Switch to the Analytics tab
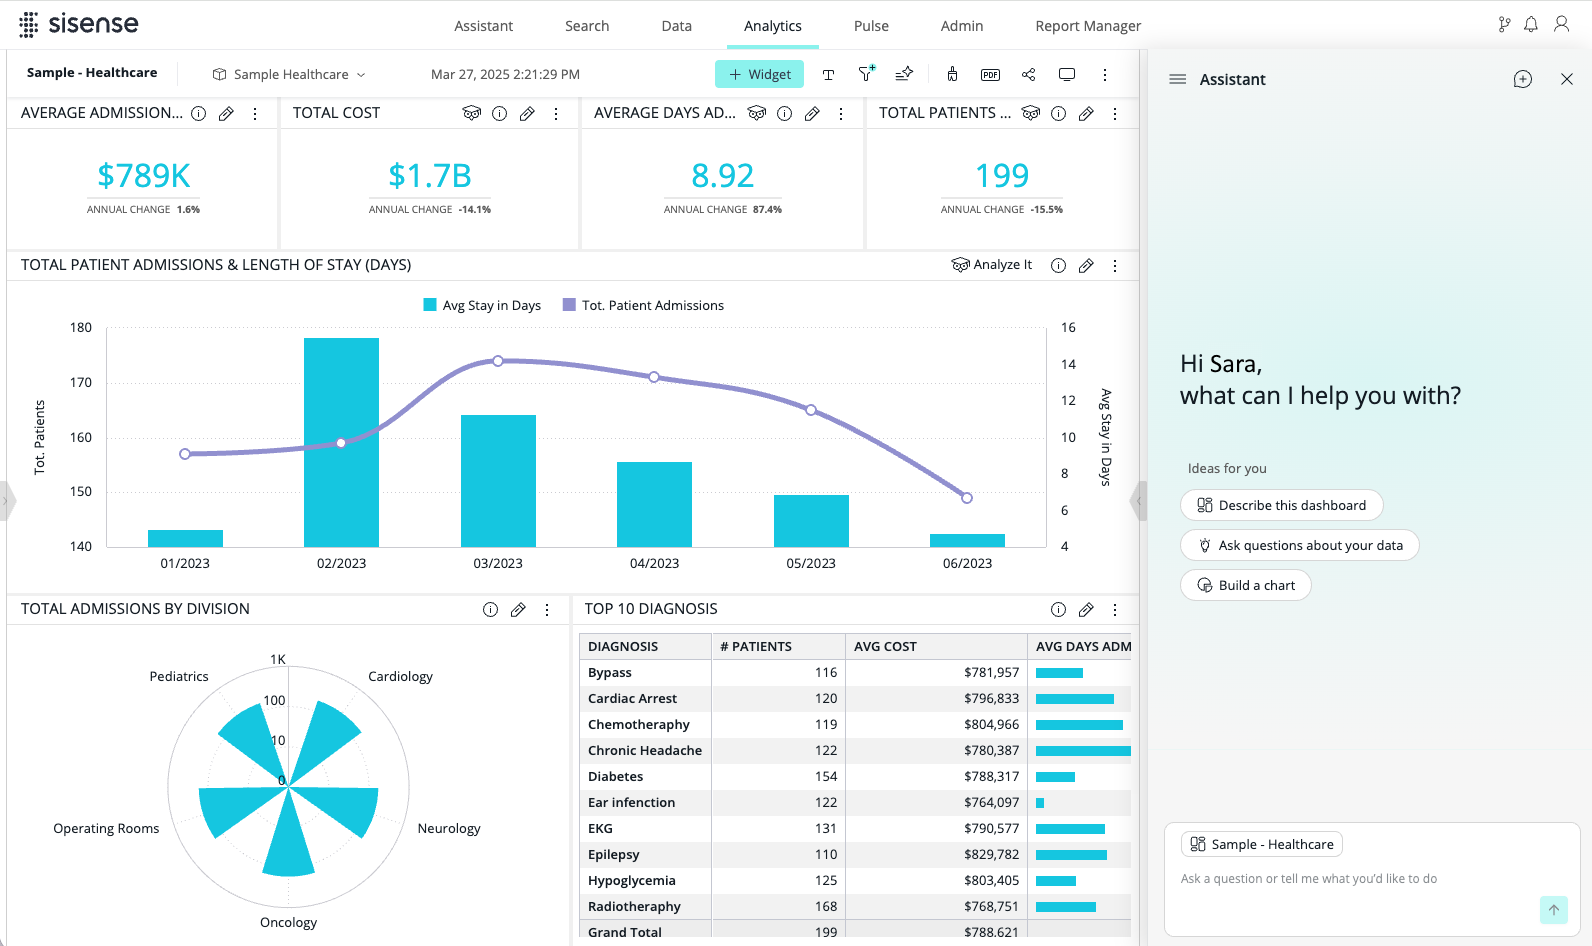 click(x=772, y=26)
